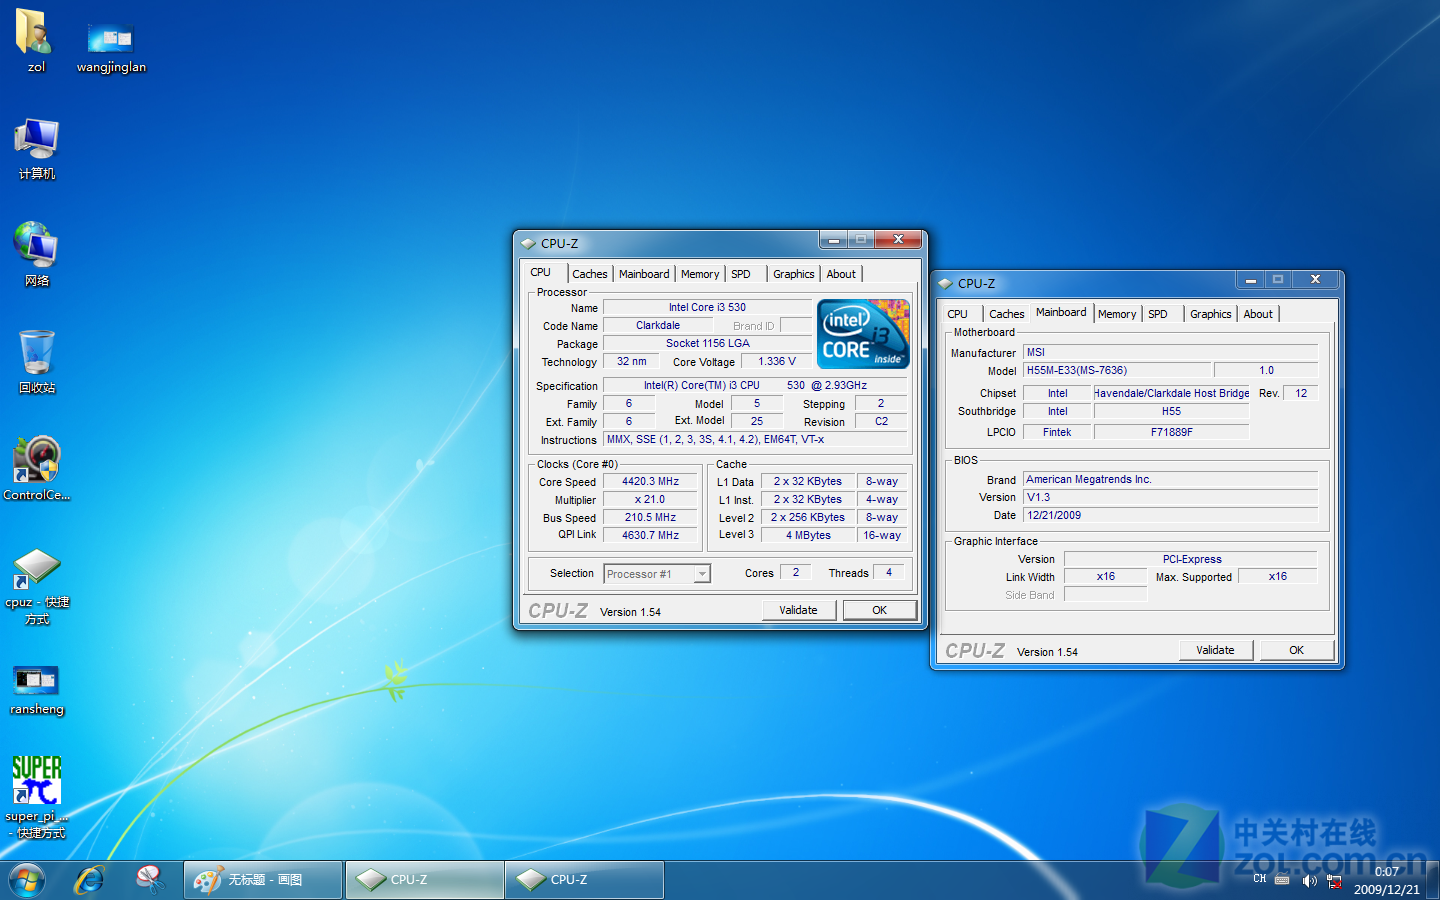Click OK in the CPU window
Image resolution: width=1440 pixels, height=900 pixels.
[x=880, y=610]
